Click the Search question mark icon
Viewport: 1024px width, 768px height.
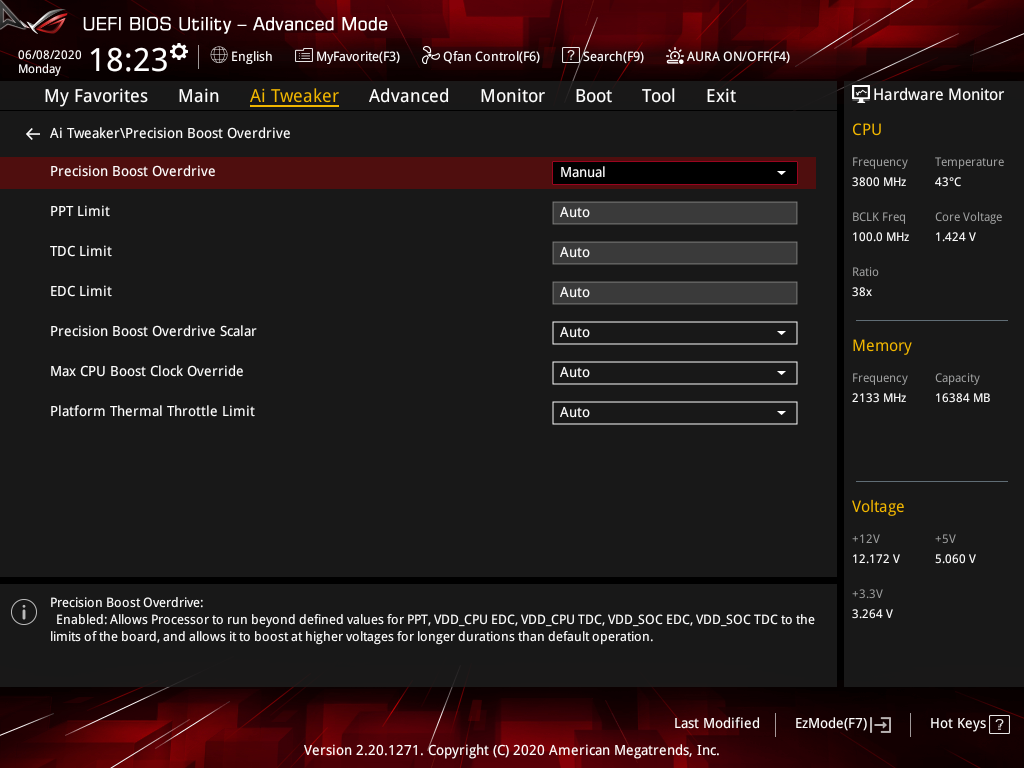[570, 56]
